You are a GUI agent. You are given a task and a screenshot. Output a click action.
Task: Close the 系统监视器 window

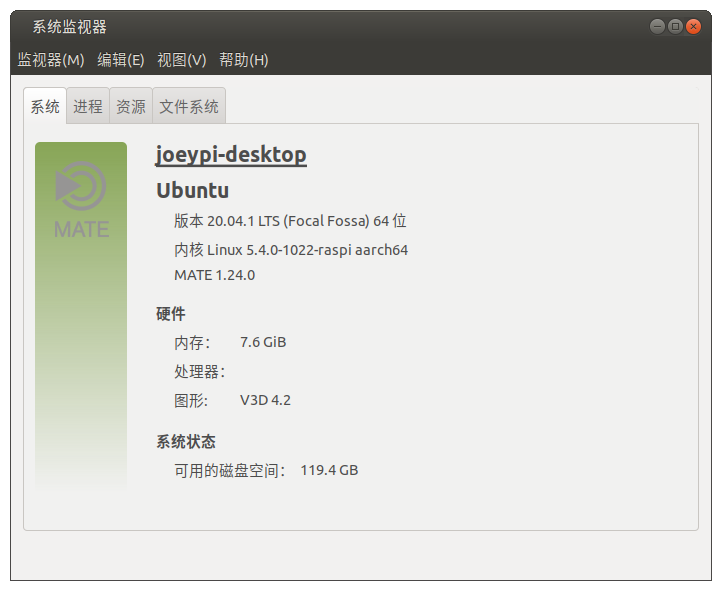pos(693,27)
